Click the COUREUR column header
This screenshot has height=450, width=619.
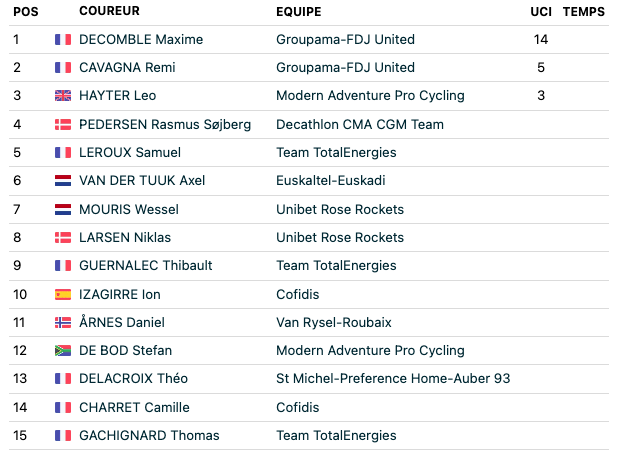pos(109,11)
